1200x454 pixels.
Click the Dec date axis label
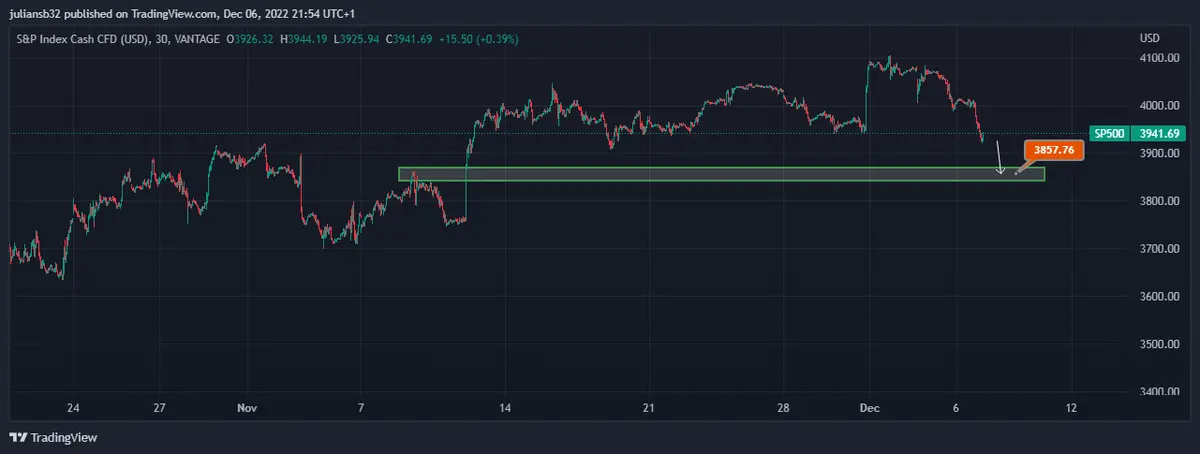pos(868,408)
